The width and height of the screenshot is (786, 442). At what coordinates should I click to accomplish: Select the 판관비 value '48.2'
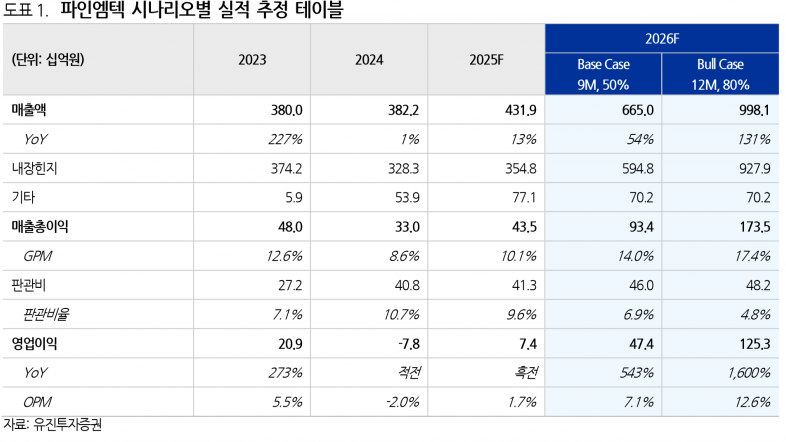point(758,285)
